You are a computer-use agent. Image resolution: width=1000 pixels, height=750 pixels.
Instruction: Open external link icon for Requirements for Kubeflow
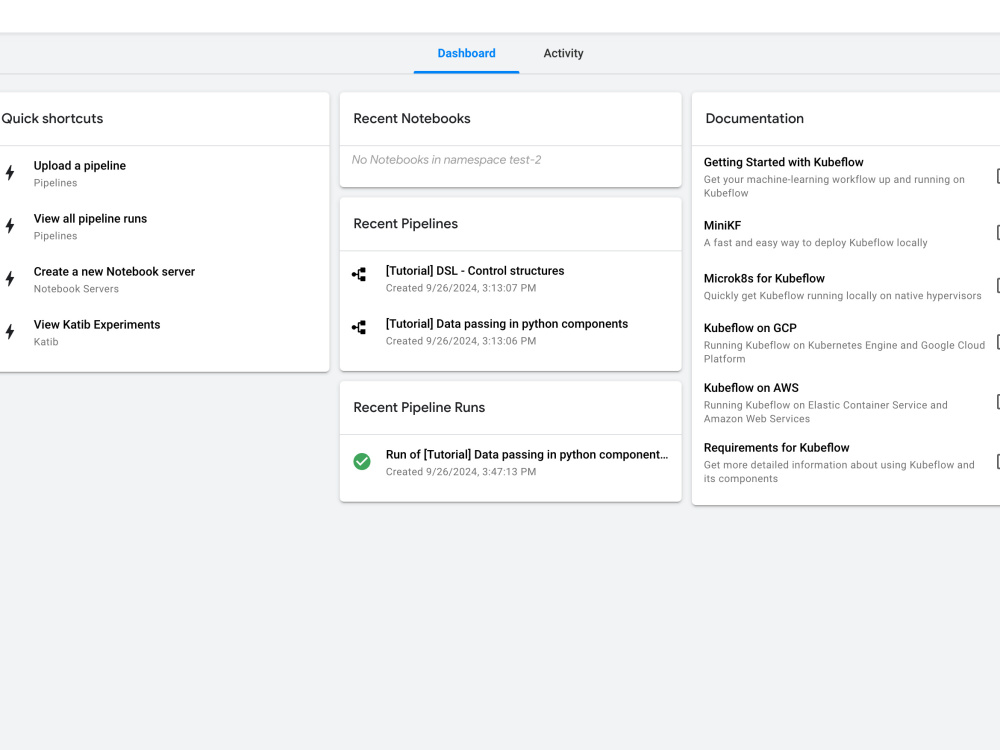pos(997,462)
